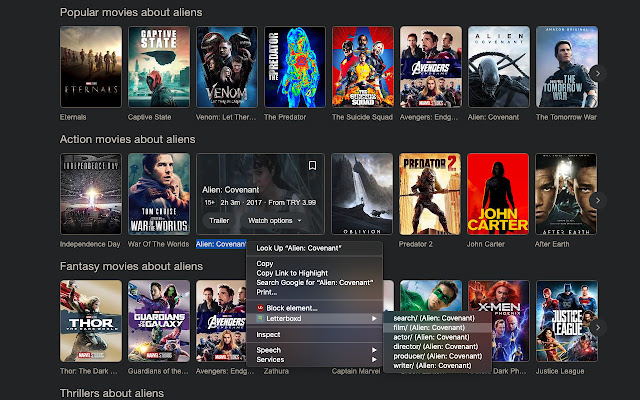Select Inspect in the context menu

tap(314, 335)
